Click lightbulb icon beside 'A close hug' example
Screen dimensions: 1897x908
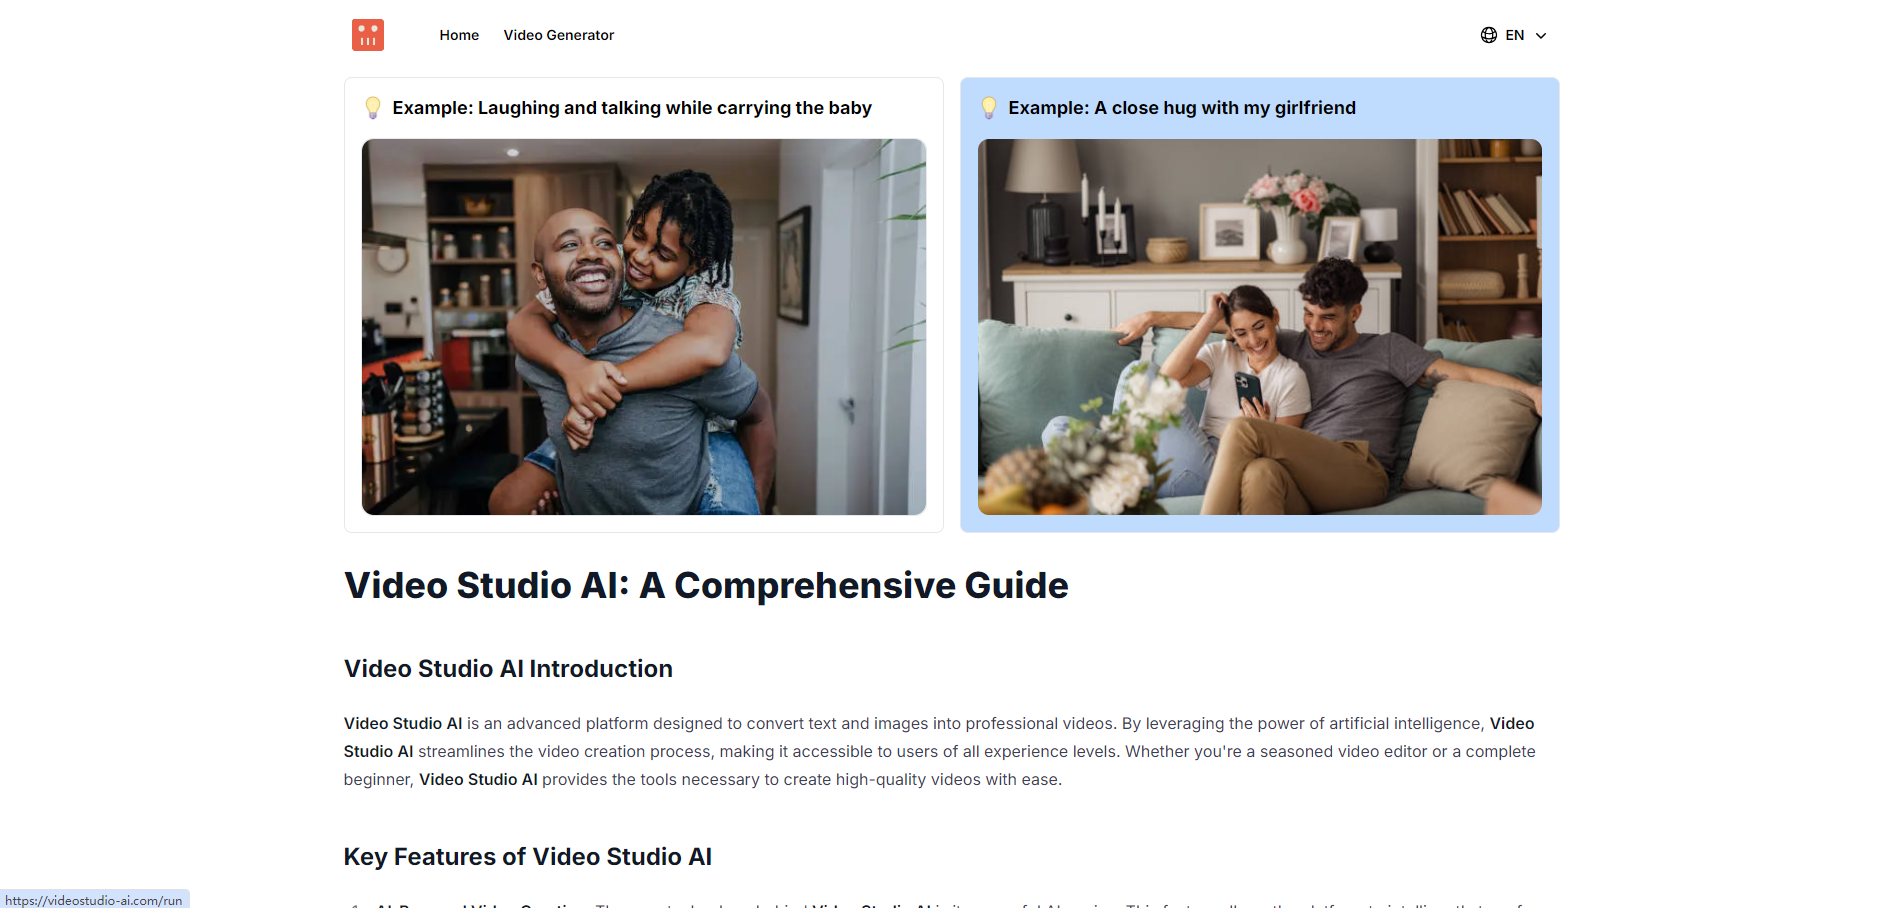tap(989, 107)
